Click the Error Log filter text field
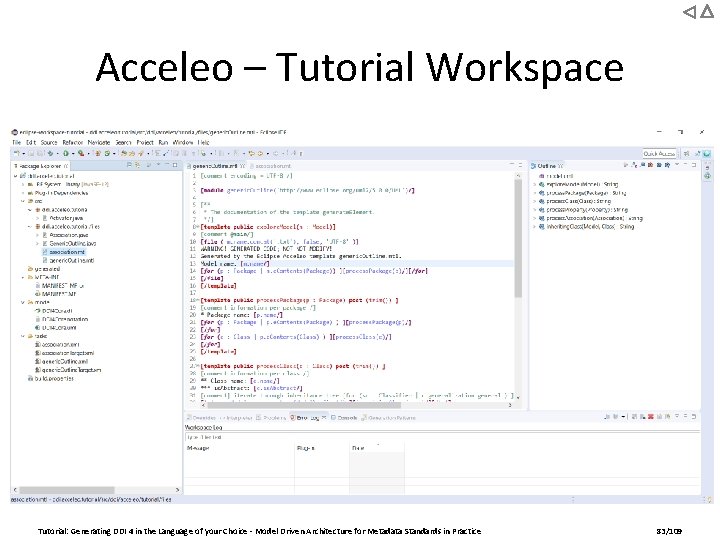This screenshot has width=720, height=540. (442, 437)
